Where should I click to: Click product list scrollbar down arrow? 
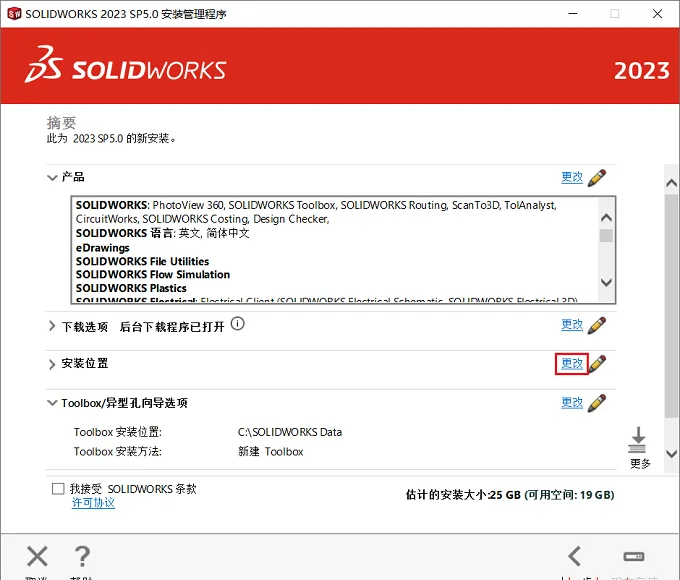(x=606, y=282)
